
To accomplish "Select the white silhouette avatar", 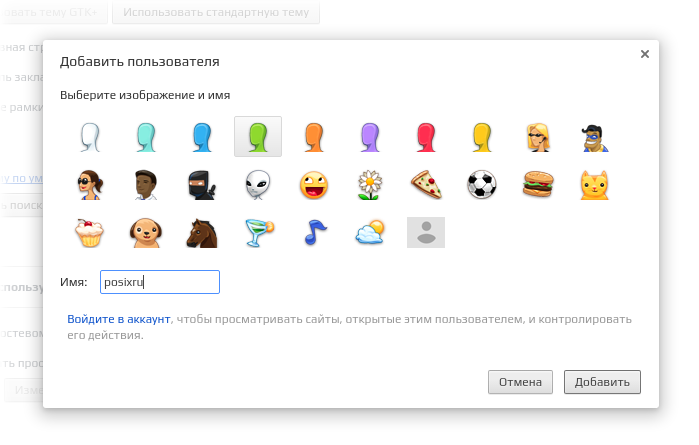I will pos(90,137).
